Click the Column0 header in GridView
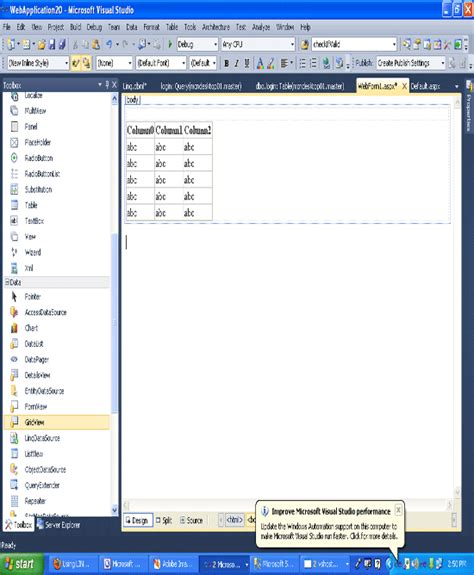474x575 pixels. point(140,130)
